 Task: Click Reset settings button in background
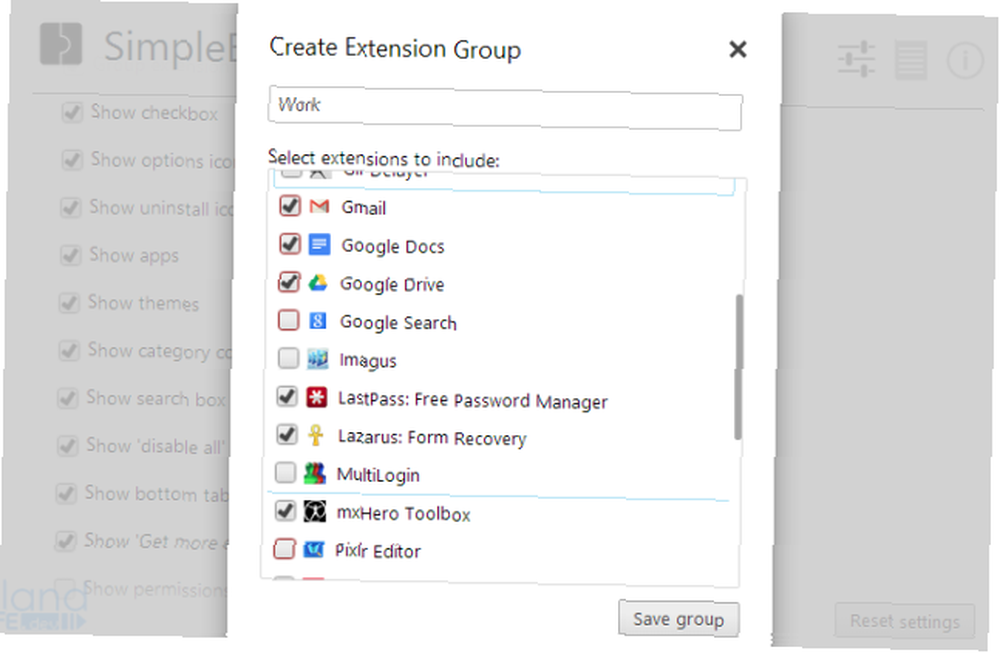904,621
